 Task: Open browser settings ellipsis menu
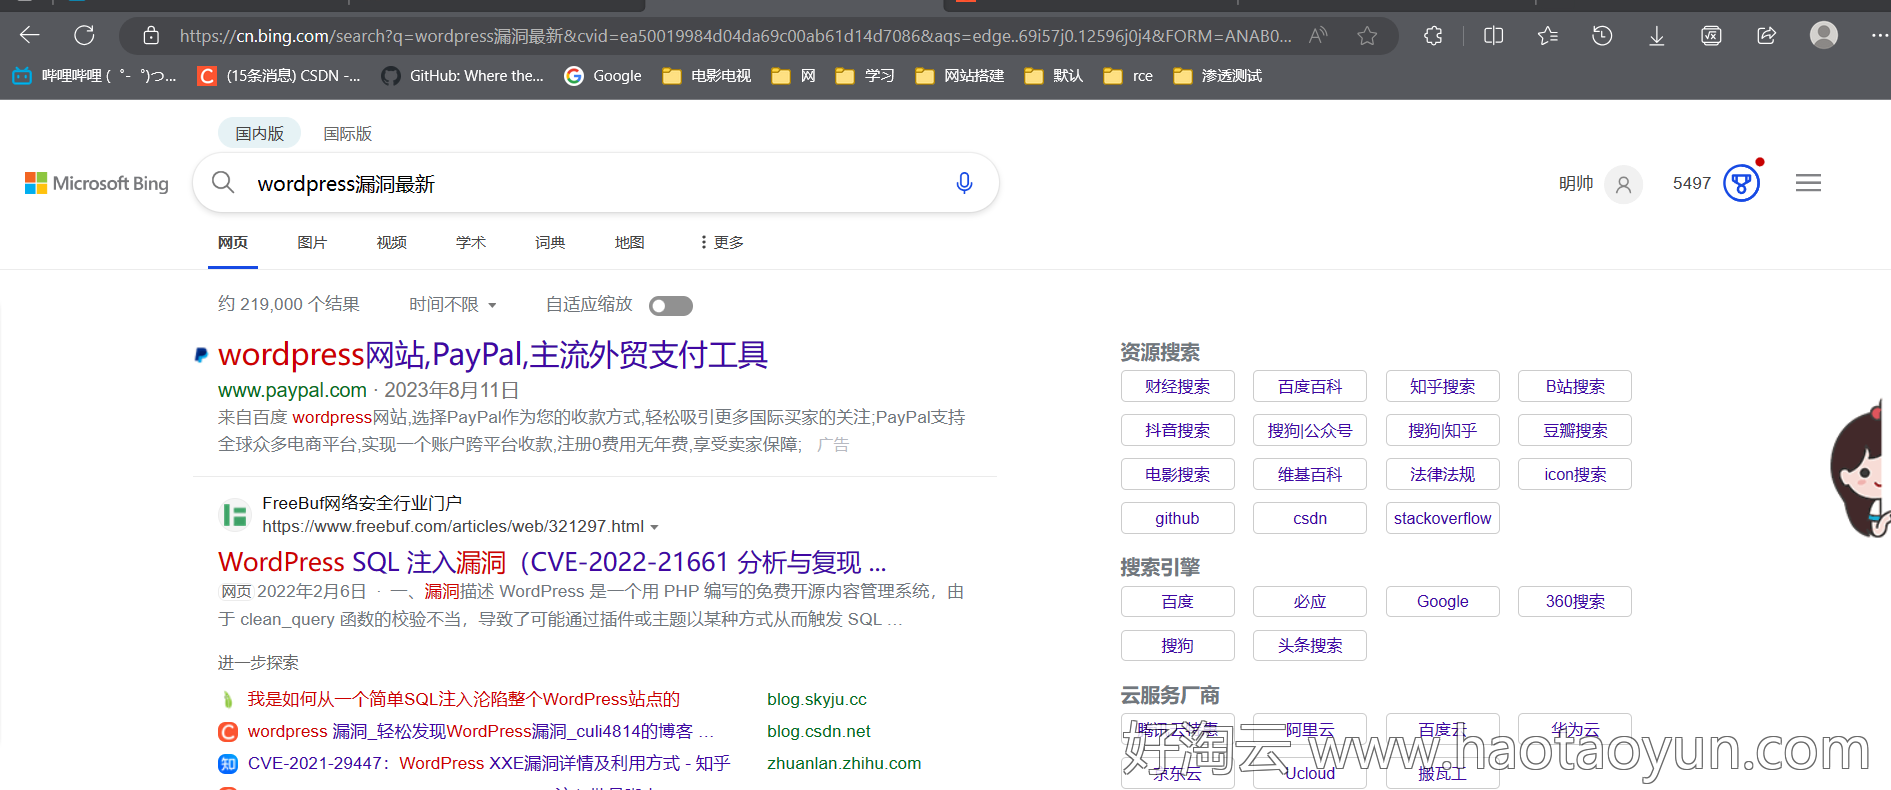click(1879, 36)
